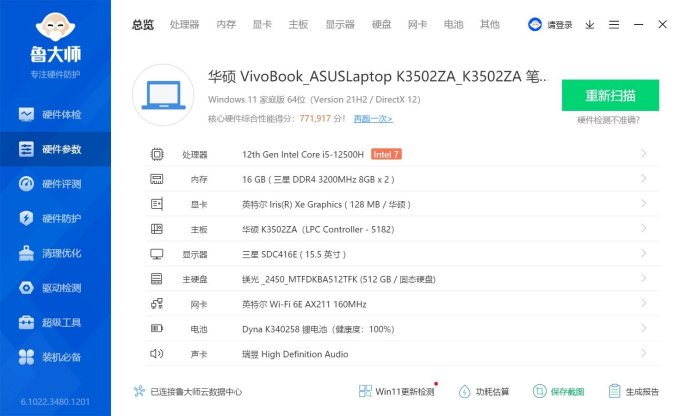Click the 12th Gen Intel Core i5-12500H text
The width and height of the screenshot is (680, 416).
[x=303, y=154]
